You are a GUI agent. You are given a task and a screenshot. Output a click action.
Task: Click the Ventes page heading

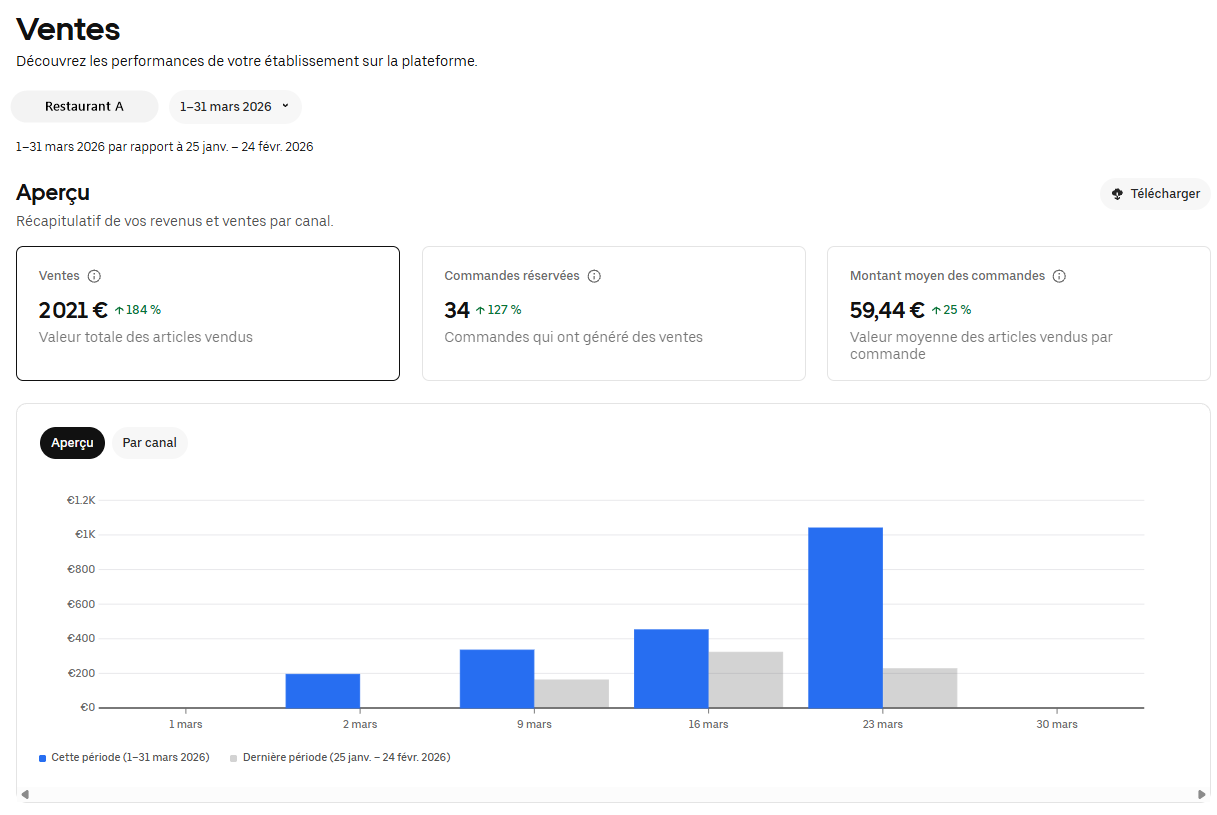[68, 29]
